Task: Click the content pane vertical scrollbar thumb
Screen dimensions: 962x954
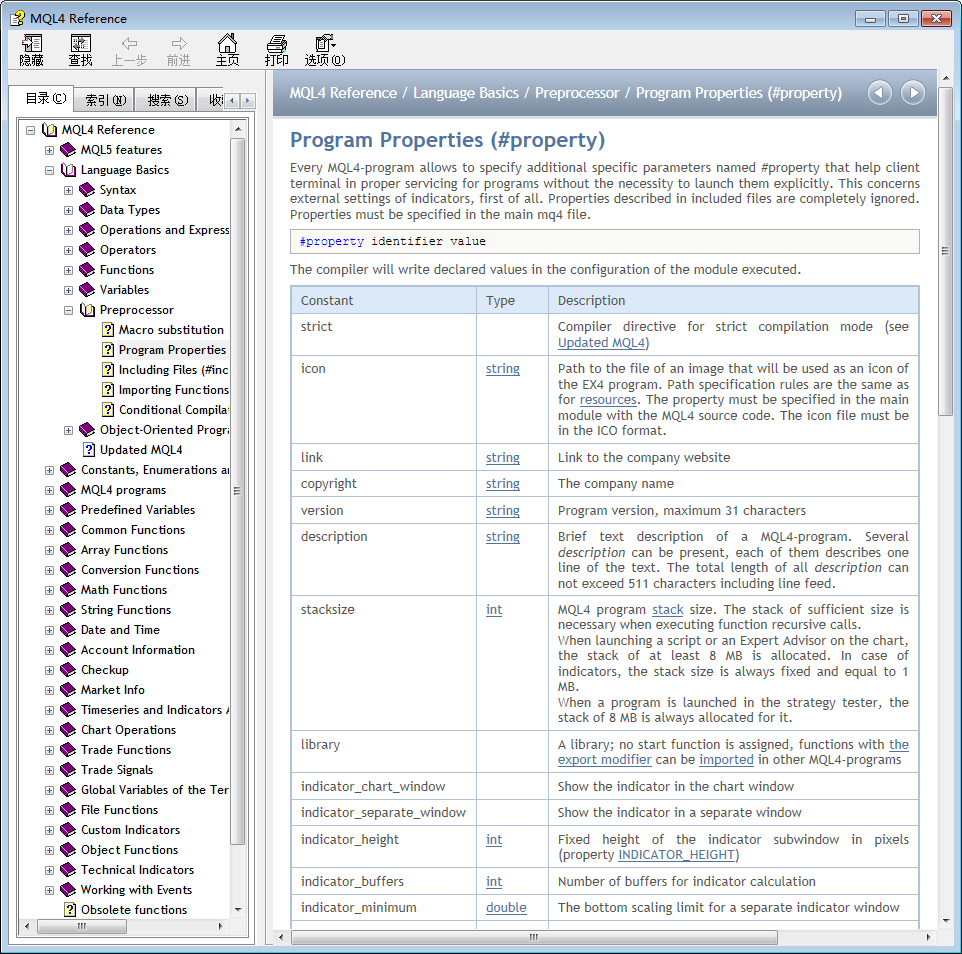Action: coord(945,250)
